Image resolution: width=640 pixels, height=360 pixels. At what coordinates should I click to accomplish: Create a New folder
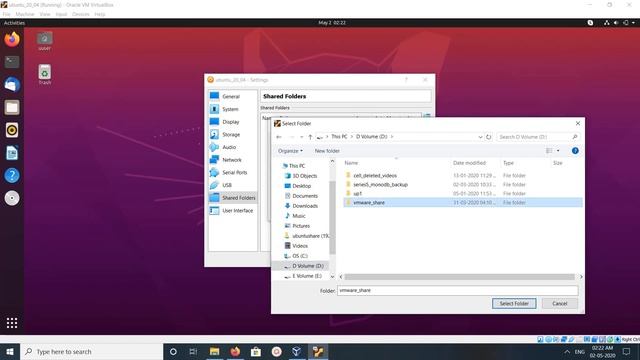pos(327,151)
